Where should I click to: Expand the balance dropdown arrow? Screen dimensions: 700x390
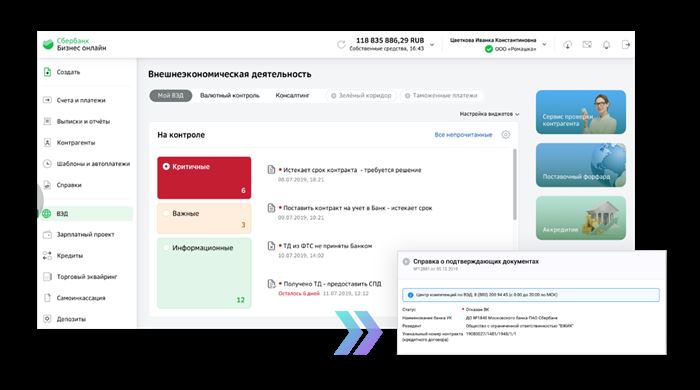click(432, 45)
